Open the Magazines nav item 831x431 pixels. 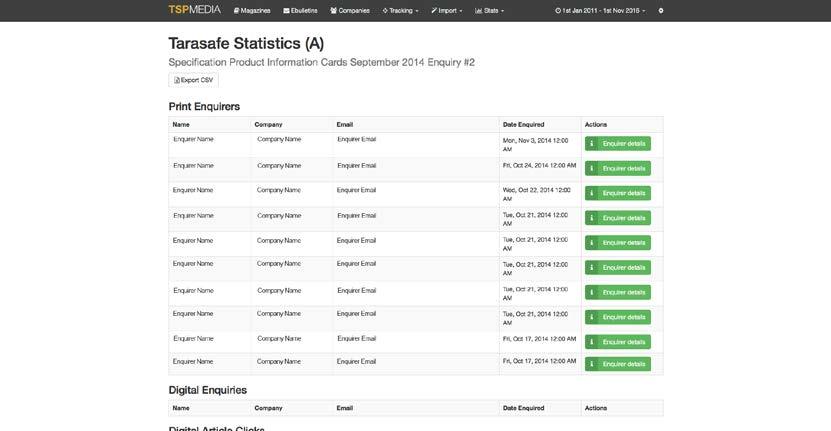pyautogui.click(x=252, y=11)
